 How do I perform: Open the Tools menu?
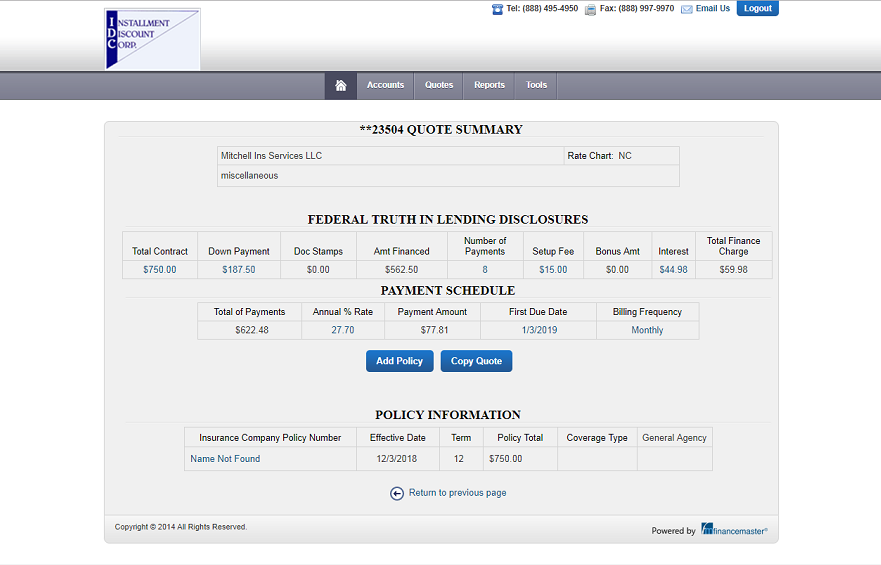[537, 85]
